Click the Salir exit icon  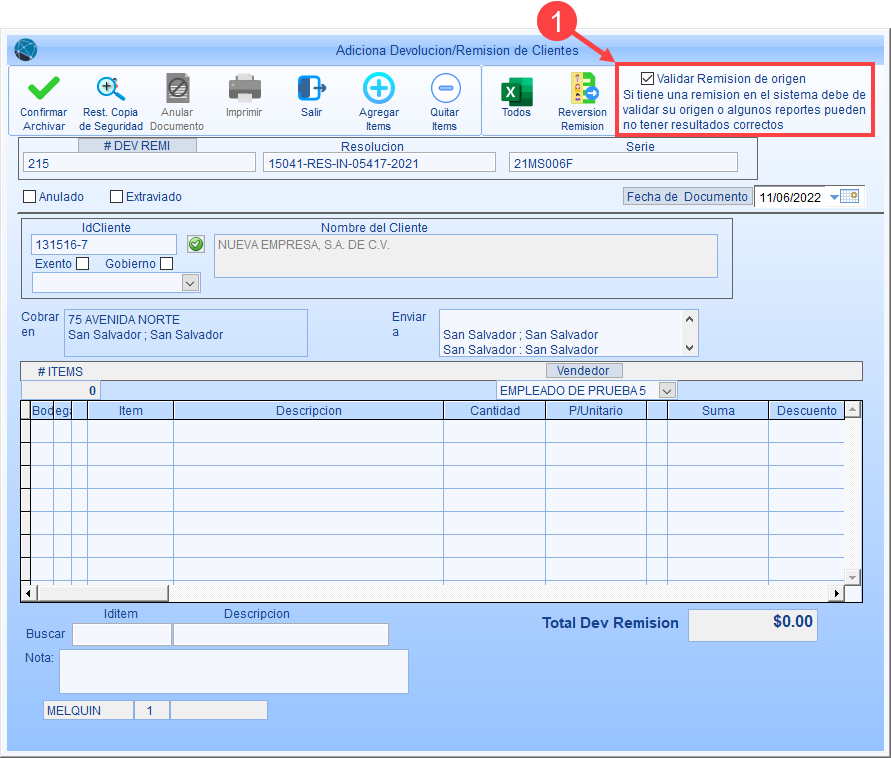[x=311, y=89]
